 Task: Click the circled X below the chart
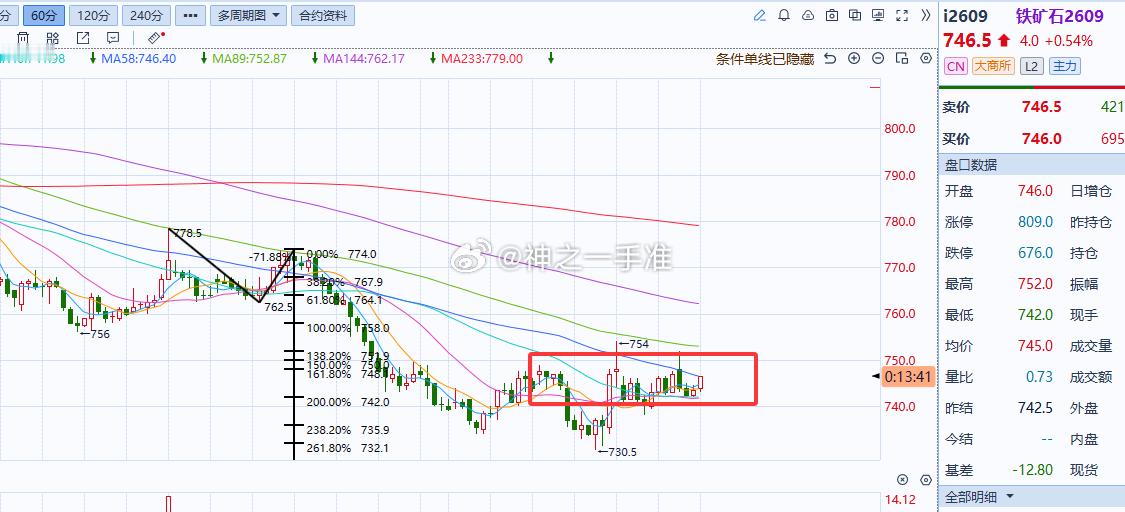(x=903, y=479)
